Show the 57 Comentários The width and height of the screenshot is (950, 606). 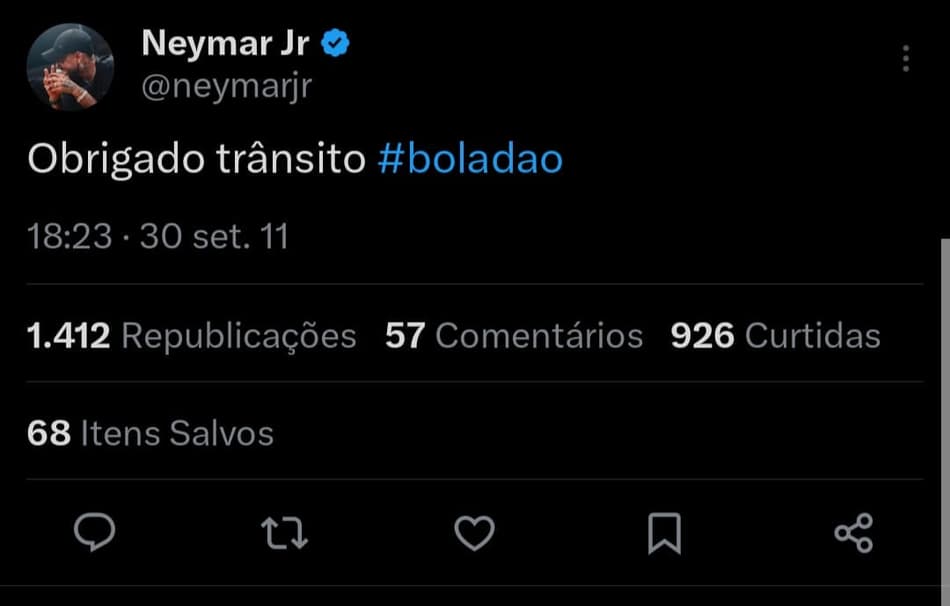tap(514, 336)
